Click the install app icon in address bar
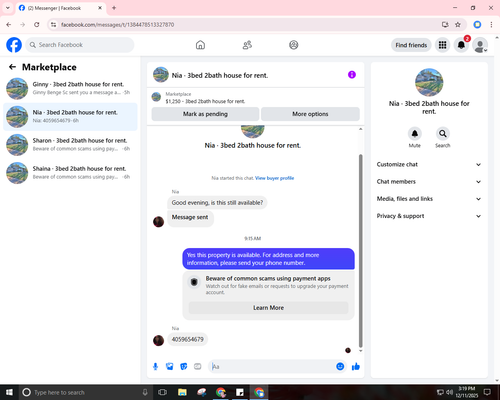Screen dimensions: 500x400 pyautogui.click(x=445, y=25)
